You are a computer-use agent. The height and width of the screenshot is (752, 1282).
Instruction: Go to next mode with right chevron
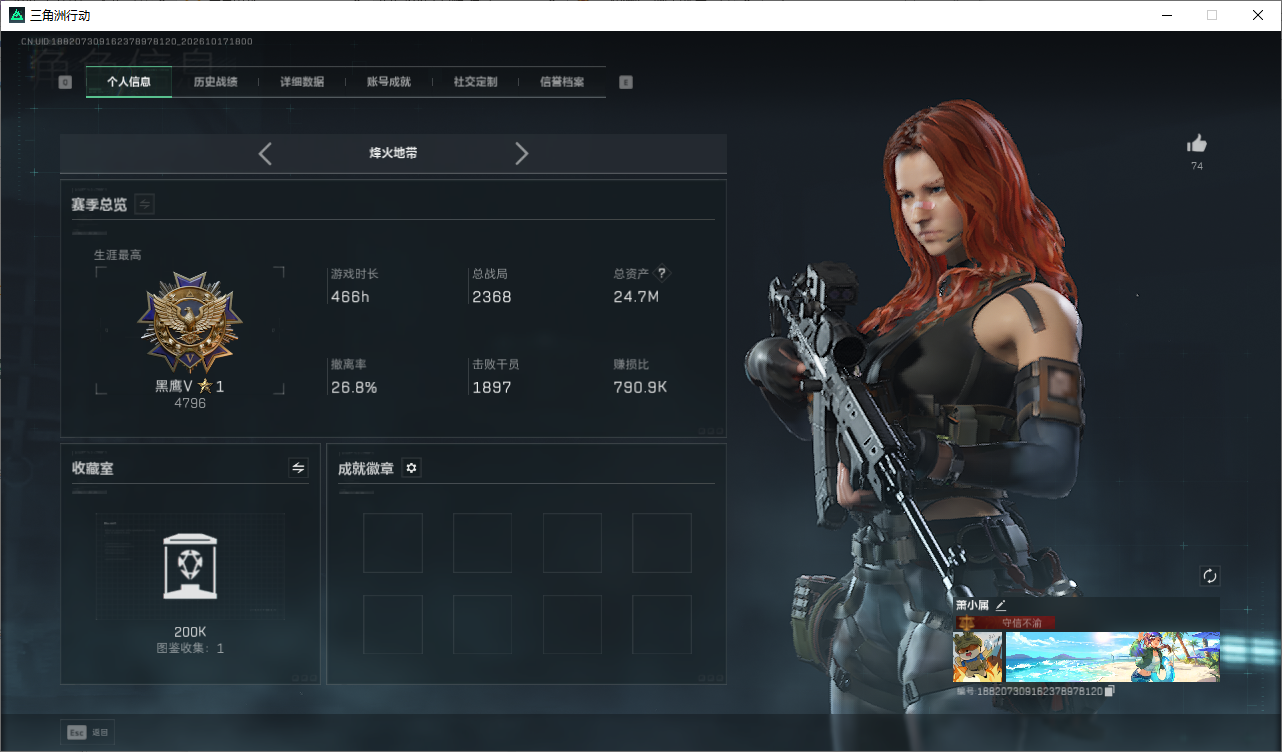(521, 154)
